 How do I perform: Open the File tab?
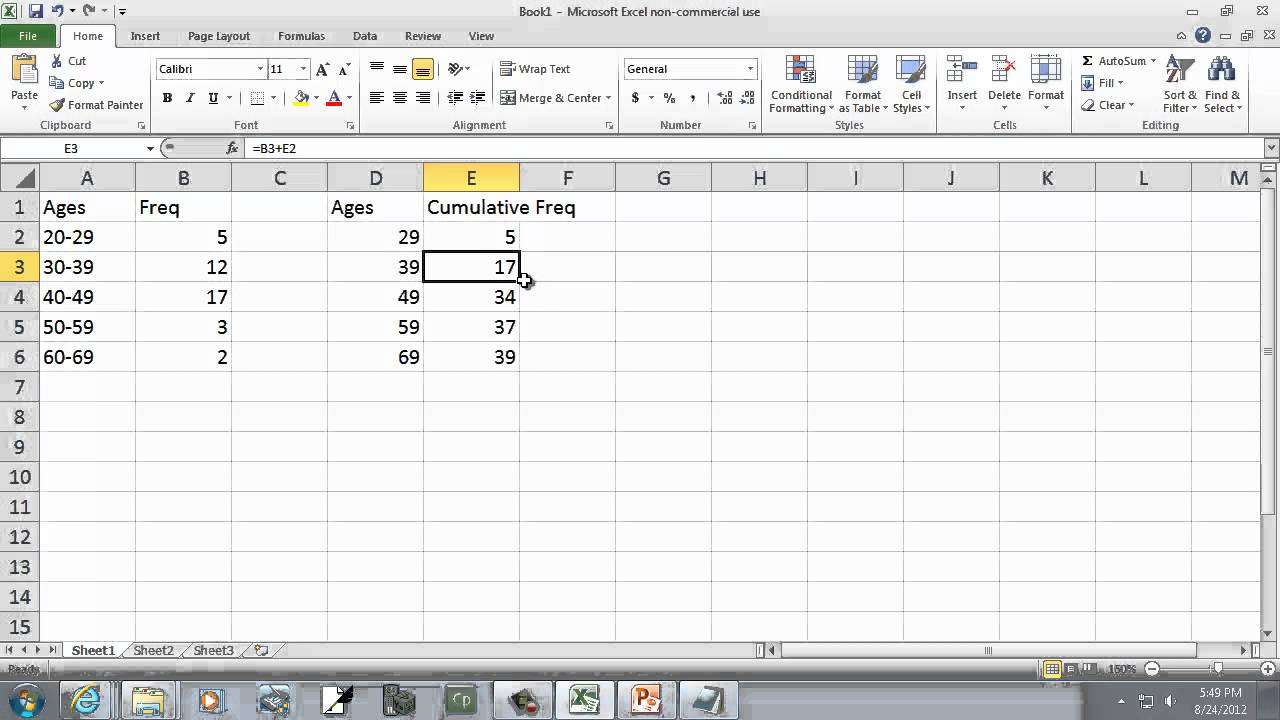(x=28, y=36)
